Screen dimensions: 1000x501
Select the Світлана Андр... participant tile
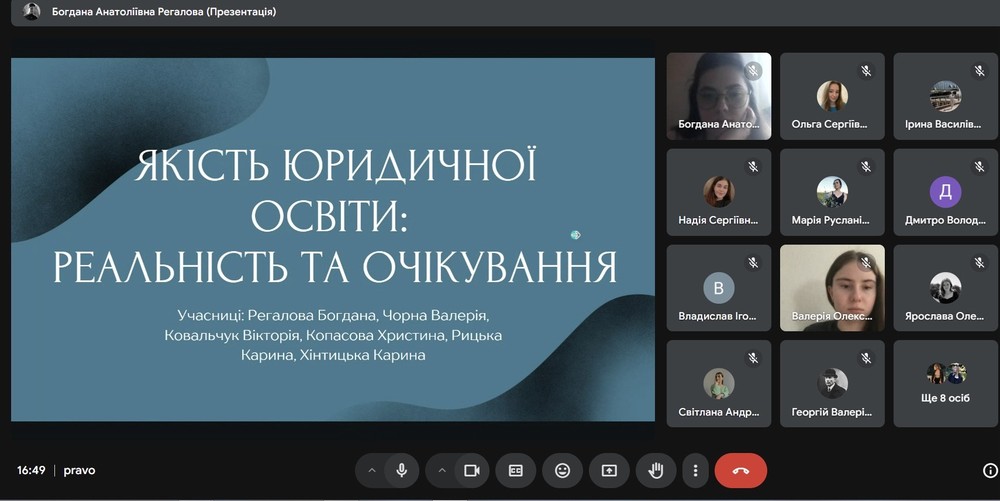(719, 384)
